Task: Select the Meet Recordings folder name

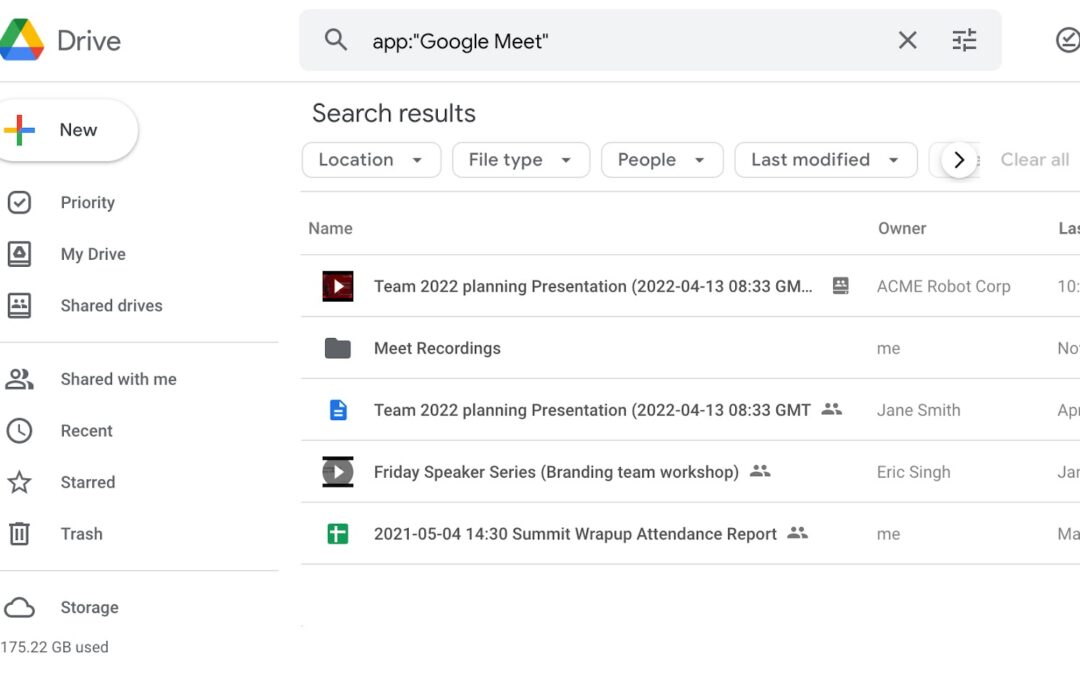Action: tap(437, 349)
